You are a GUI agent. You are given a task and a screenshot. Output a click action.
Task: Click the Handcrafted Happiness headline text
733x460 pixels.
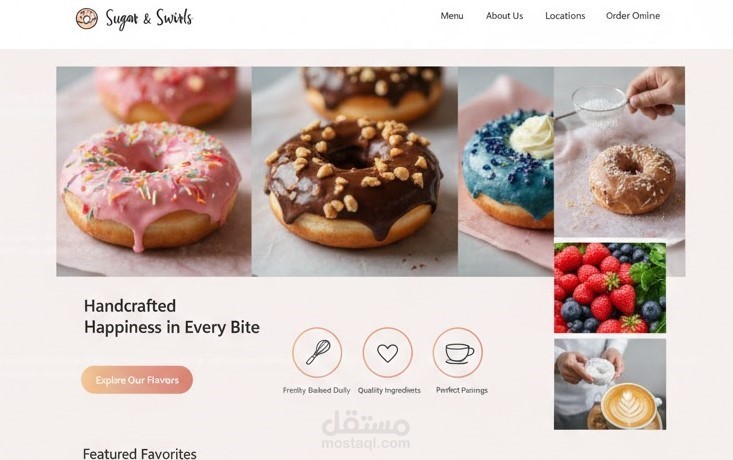(x=172, y=316)
